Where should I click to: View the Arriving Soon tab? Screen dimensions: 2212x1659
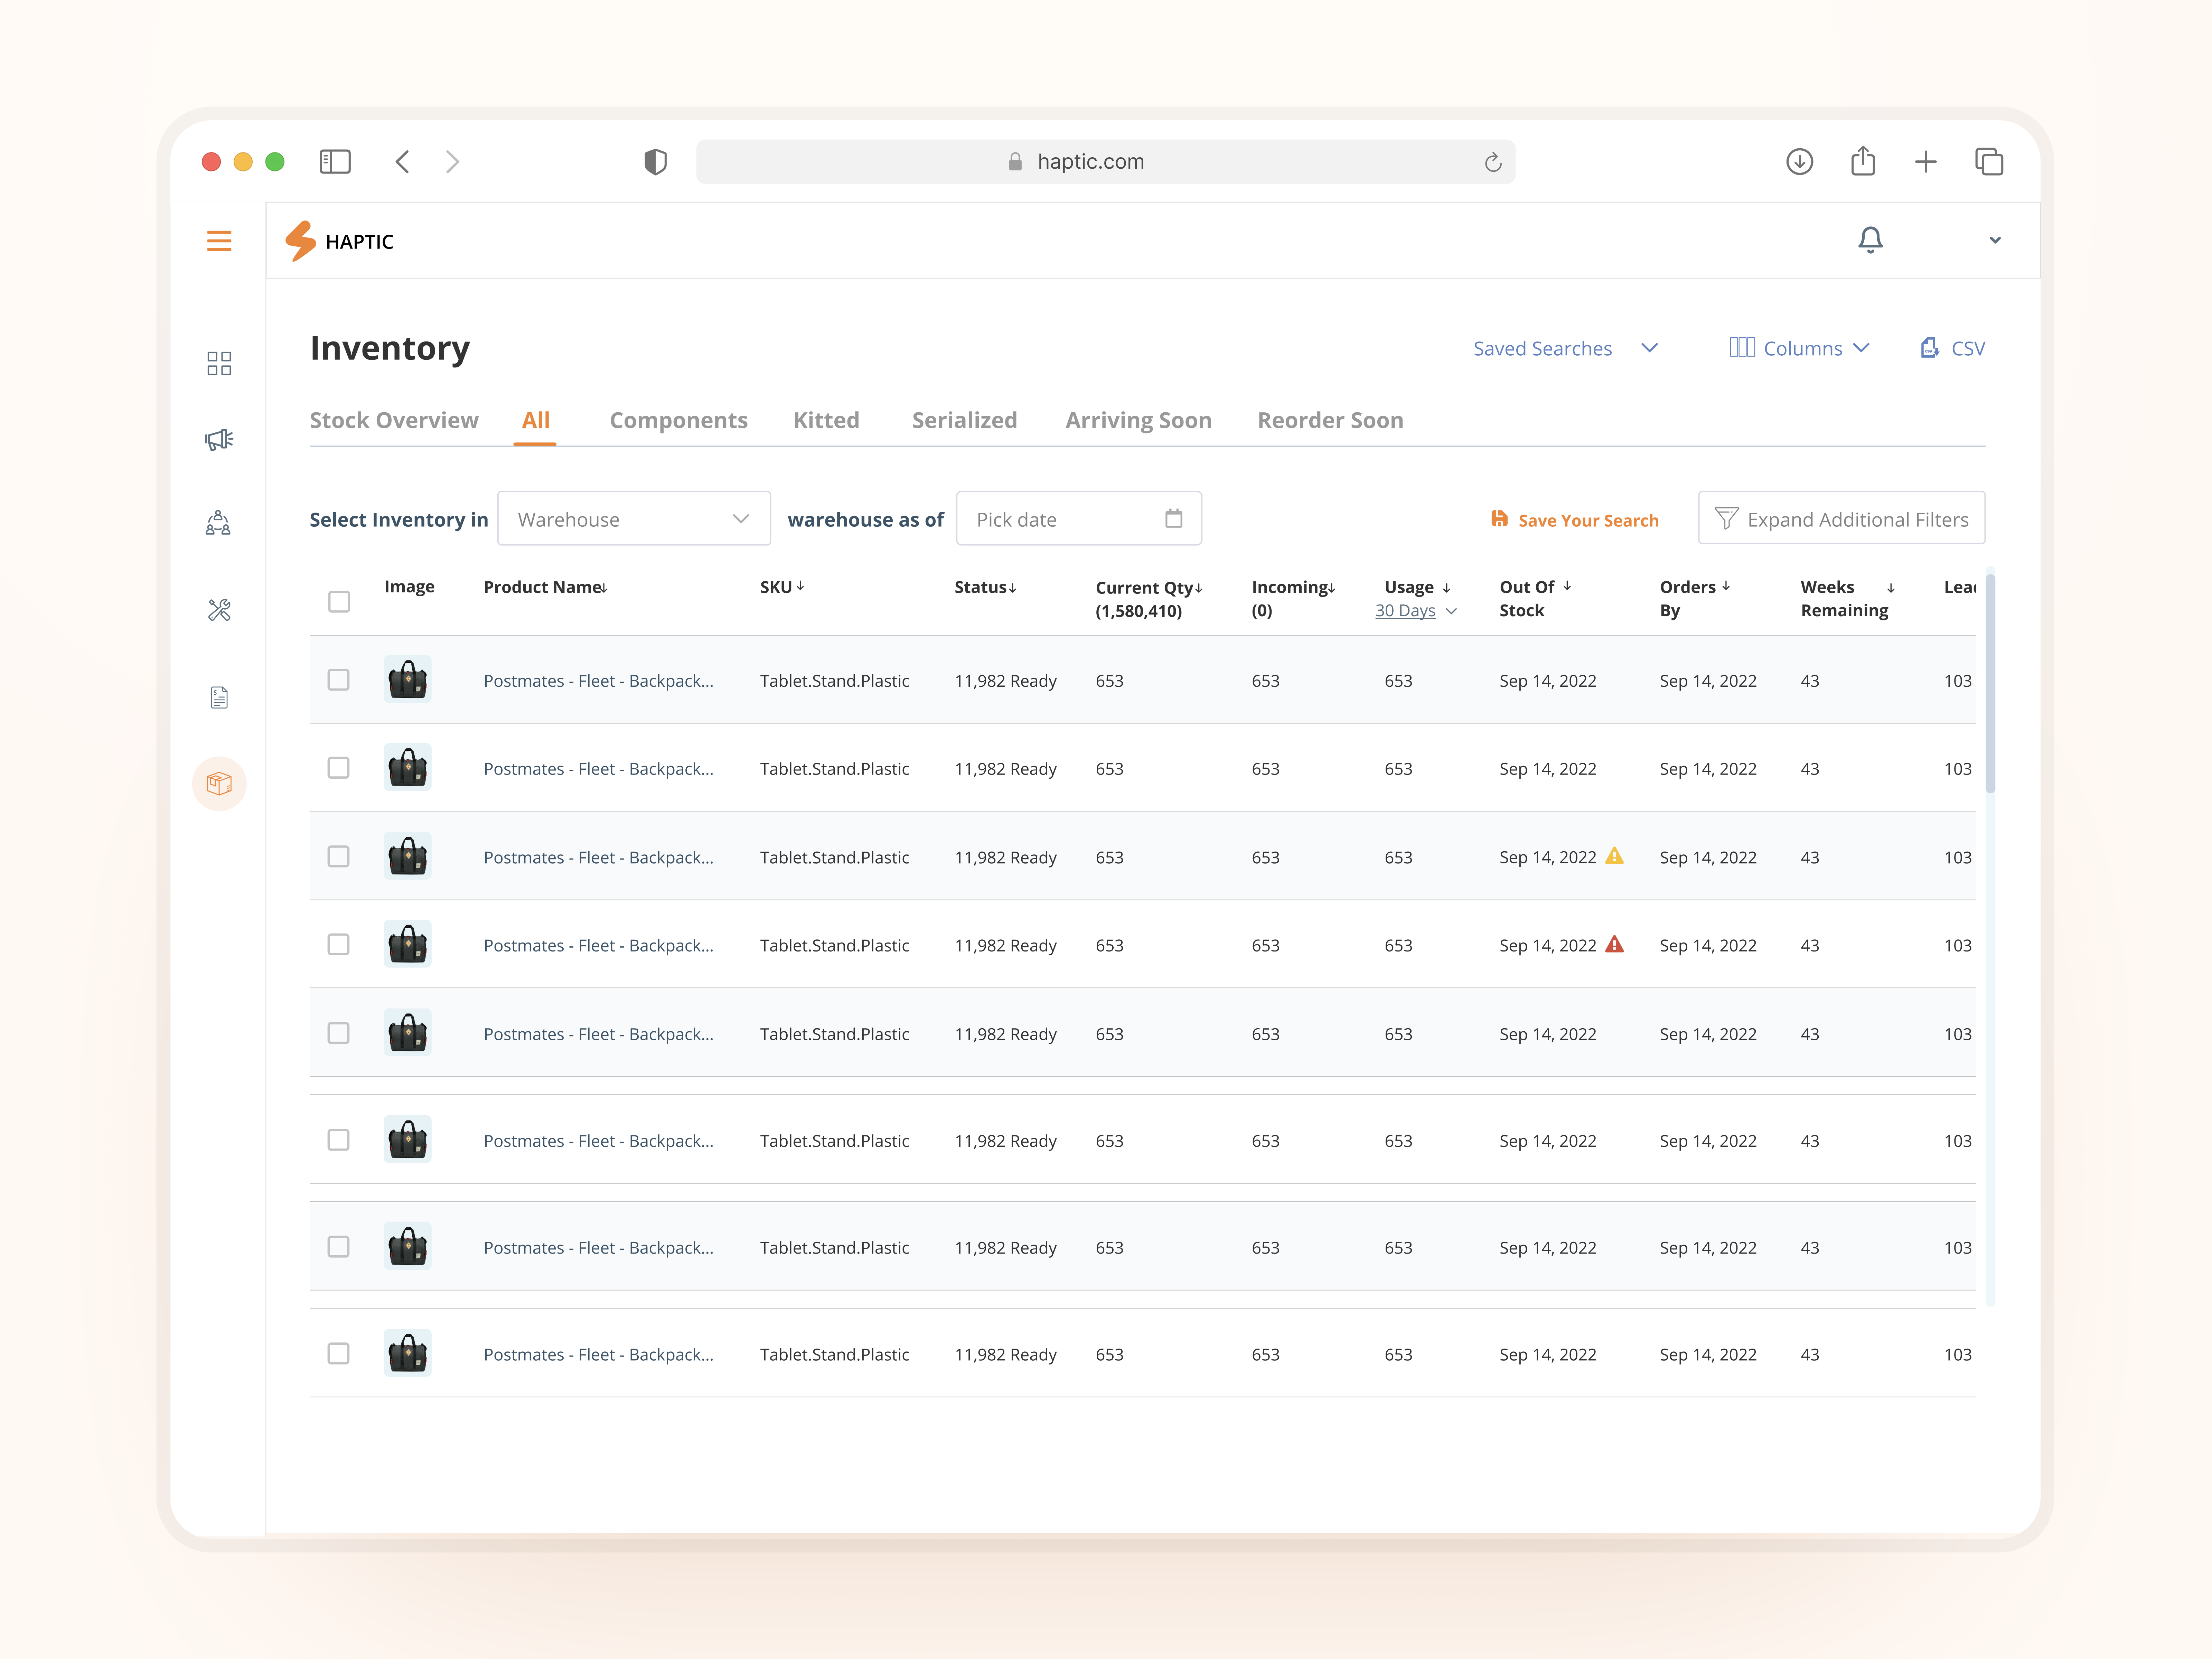(x=1138, y=420)
